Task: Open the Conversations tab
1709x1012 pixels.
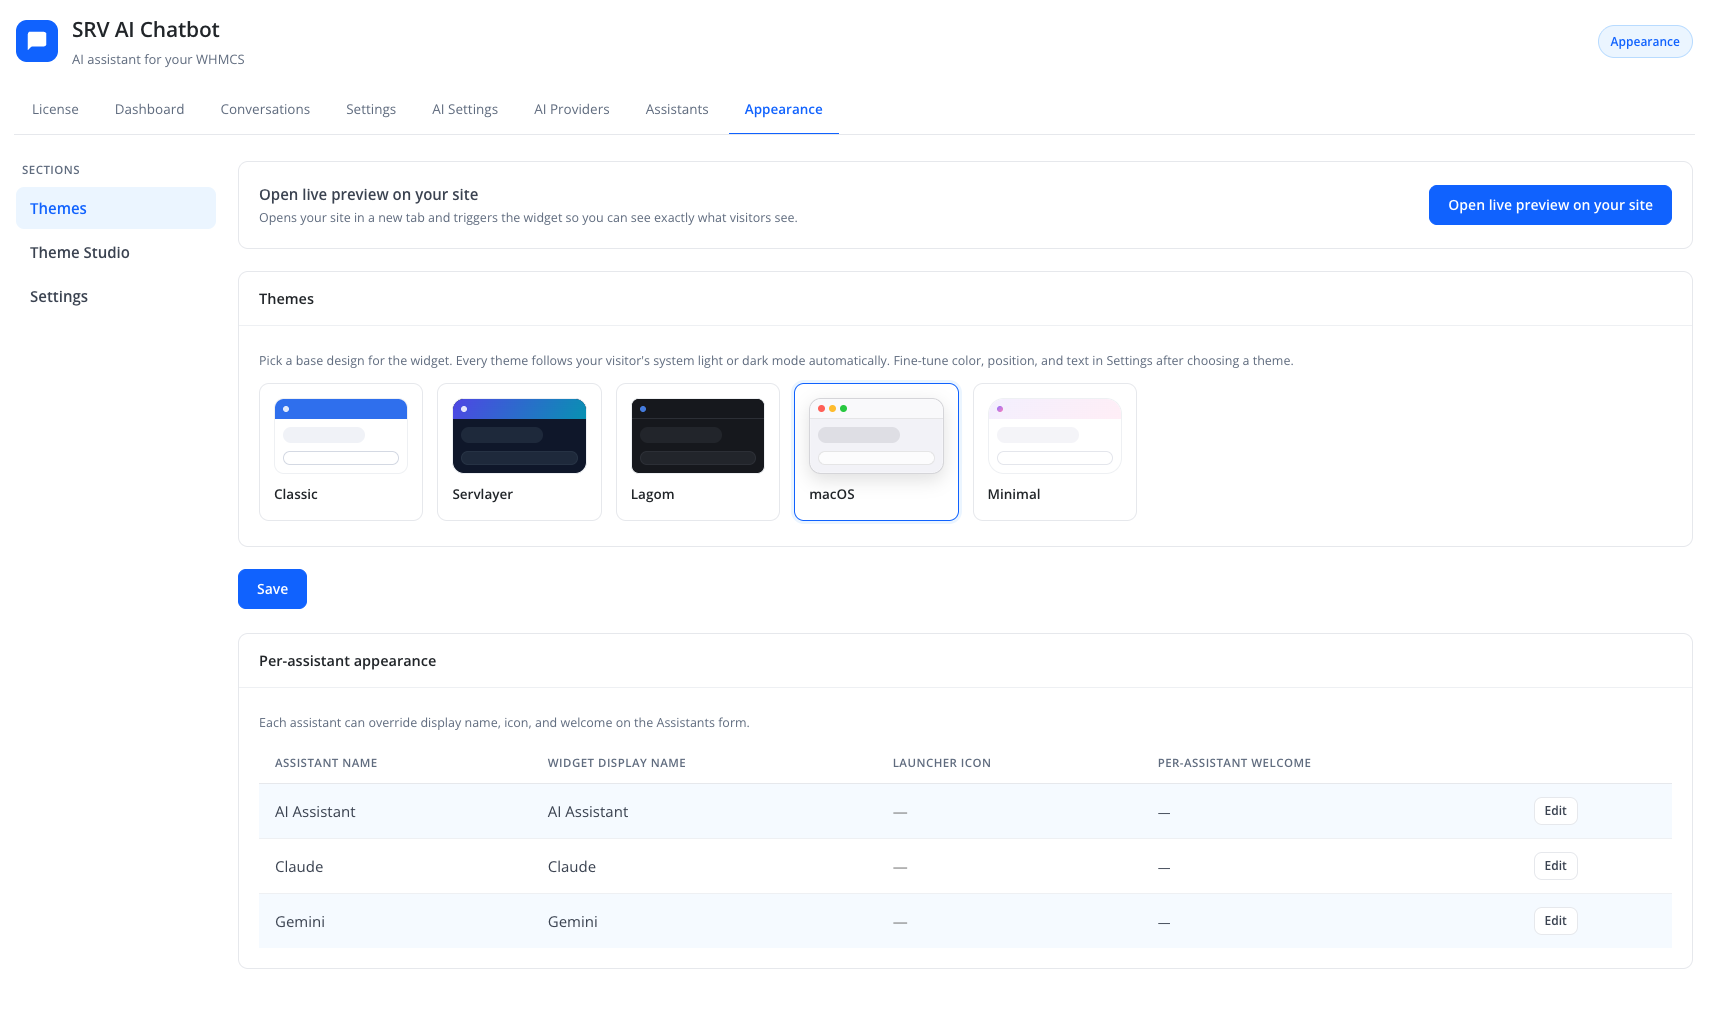Action: pos(265,109)
